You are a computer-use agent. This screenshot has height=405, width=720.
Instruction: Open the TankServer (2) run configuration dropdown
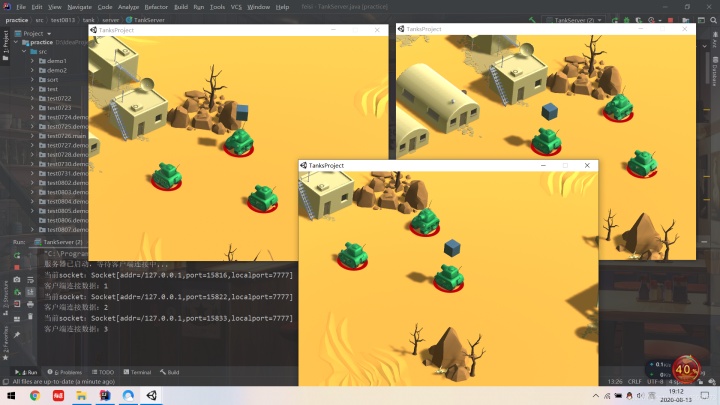click(574, 20)
